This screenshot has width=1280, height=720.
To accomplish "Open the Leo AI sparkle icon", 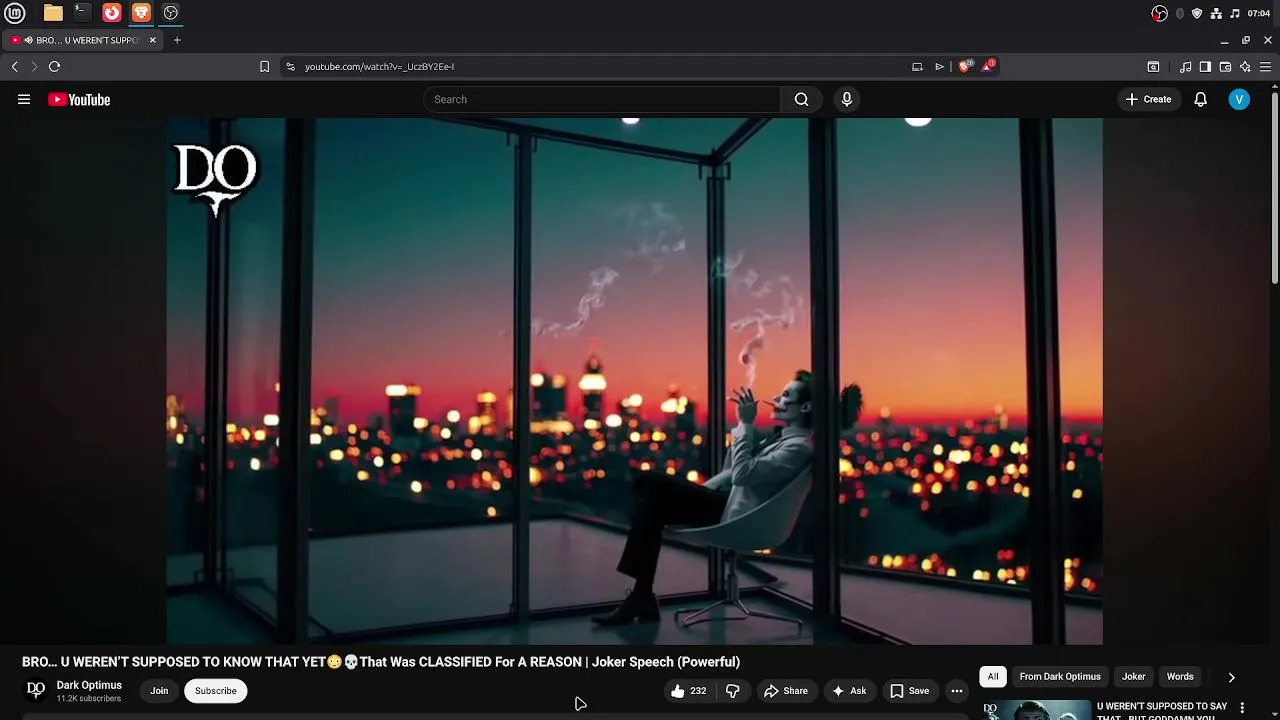I will 1245,66.
